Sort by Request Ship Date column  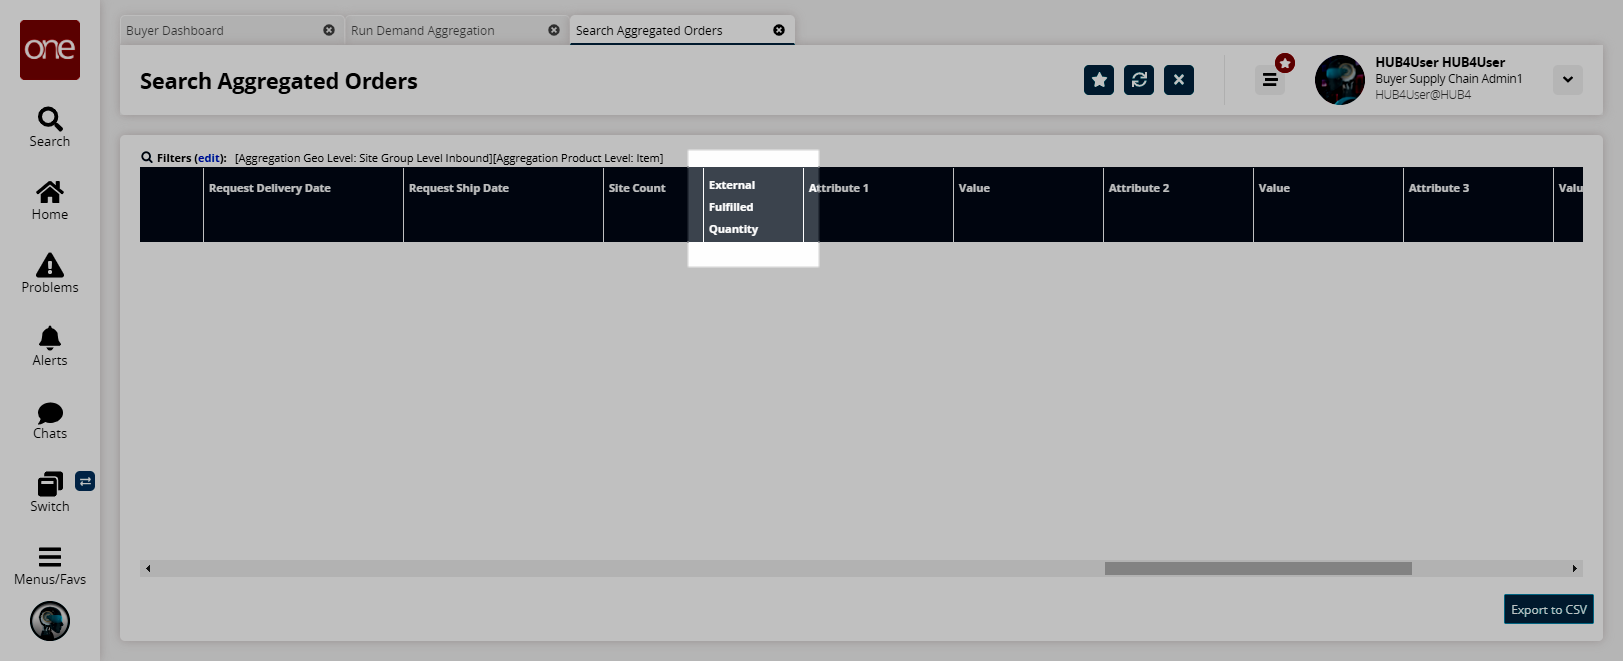503,204
